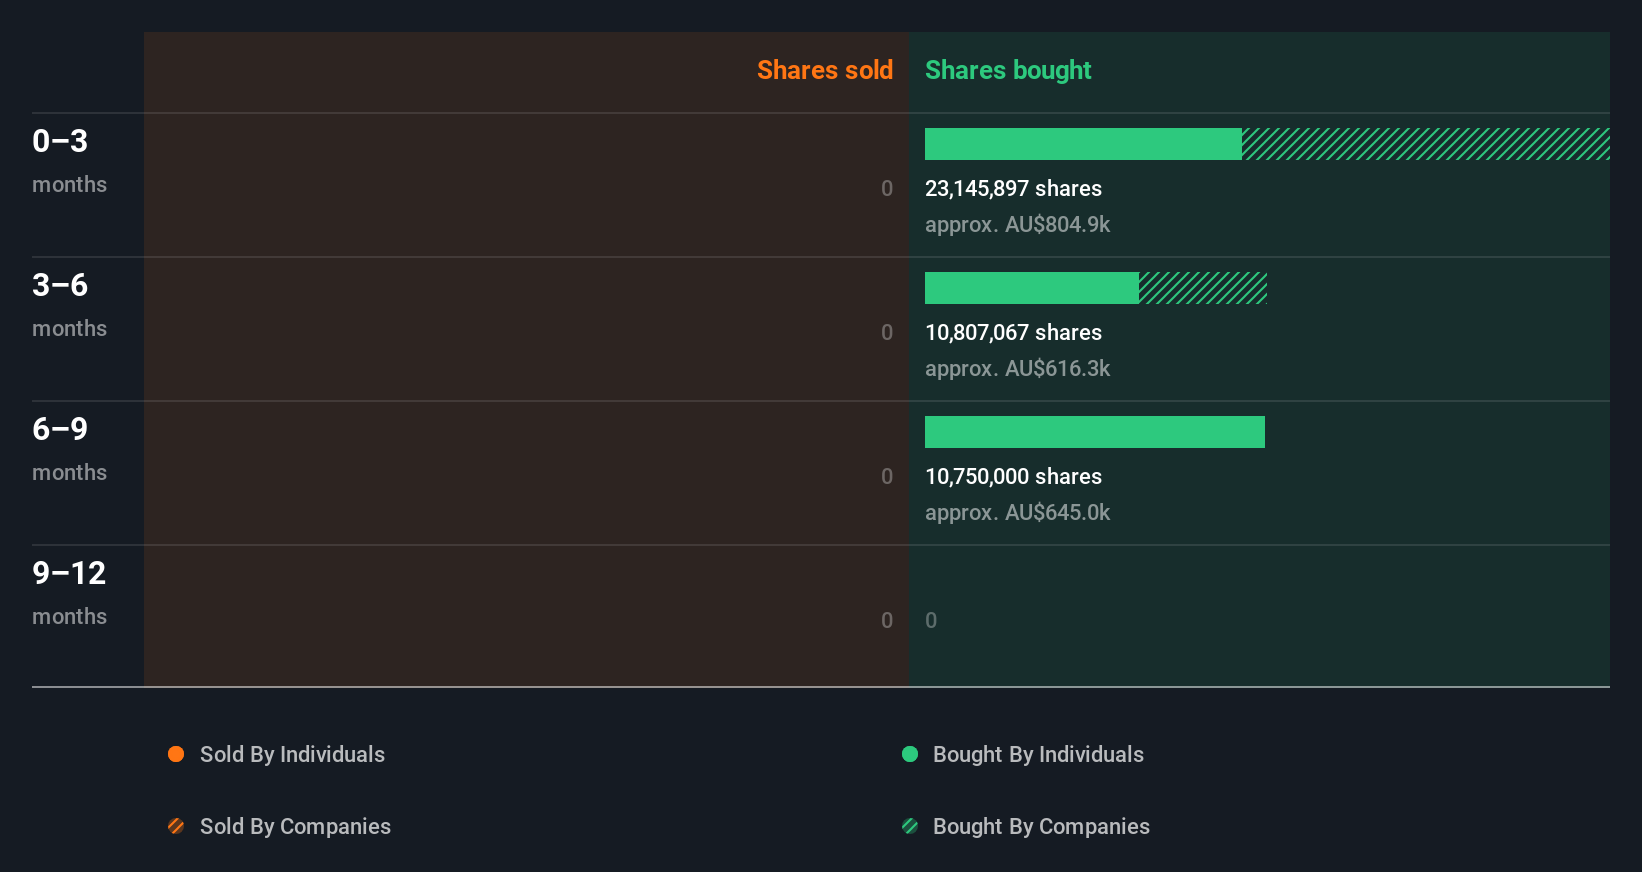The height and width of the screenshot is (872, 1642).
Task: Click the striped Bought By Companies legend icon
Action: click(x=910, y=826)
